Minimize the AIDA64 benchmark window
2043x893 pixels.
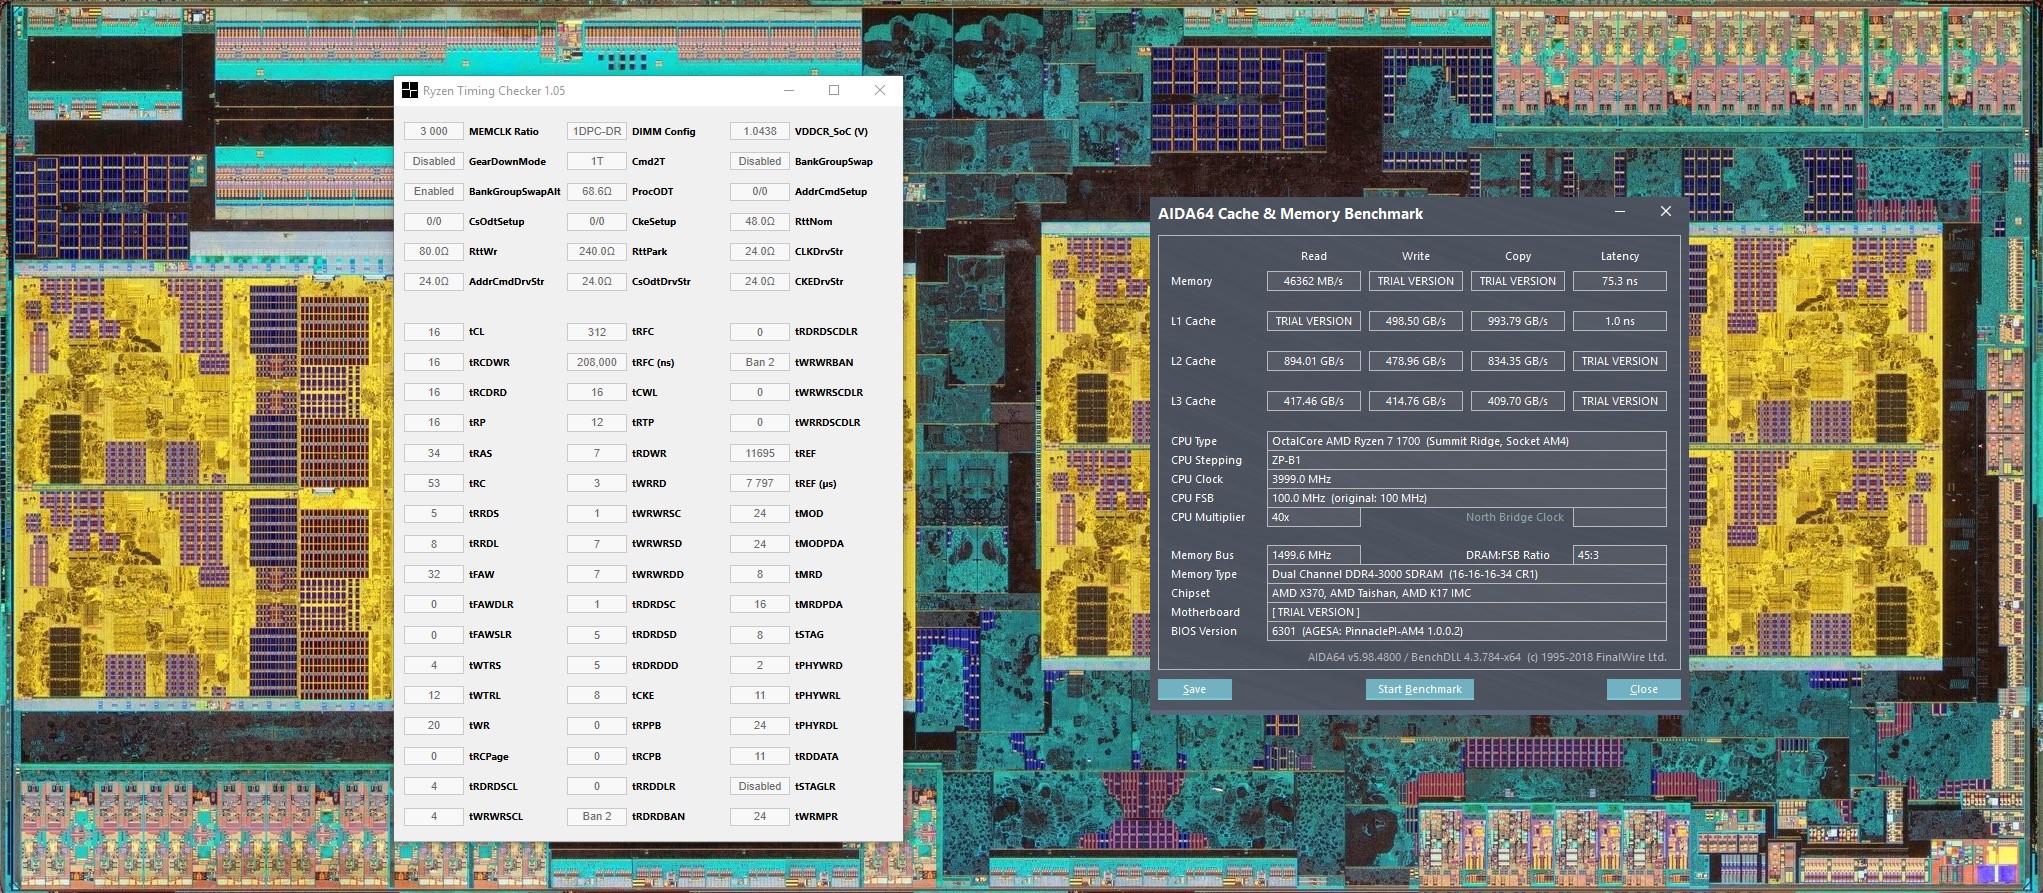[1620, 212]
